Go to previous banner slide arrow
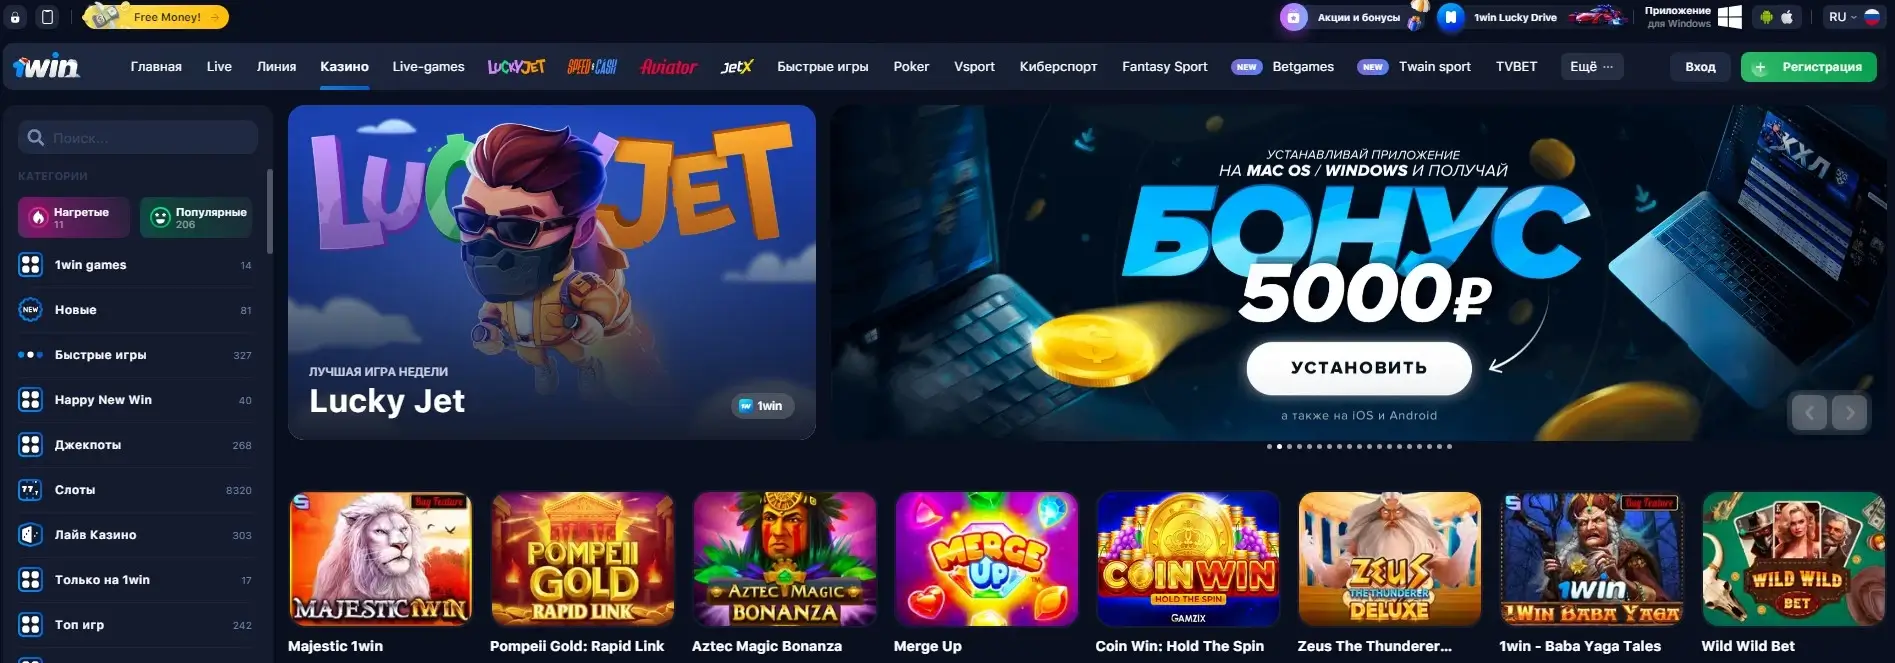 click(x=1809, y=412)
